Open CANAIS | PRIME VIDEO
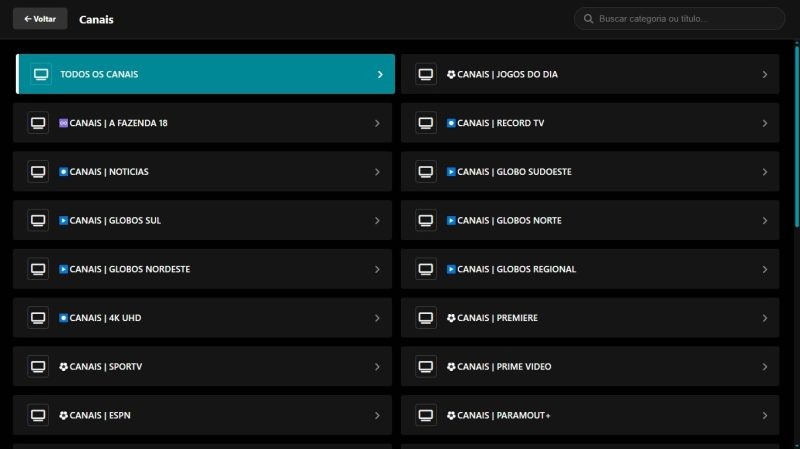This screenshot has height=449, width=800. [590, 366]
